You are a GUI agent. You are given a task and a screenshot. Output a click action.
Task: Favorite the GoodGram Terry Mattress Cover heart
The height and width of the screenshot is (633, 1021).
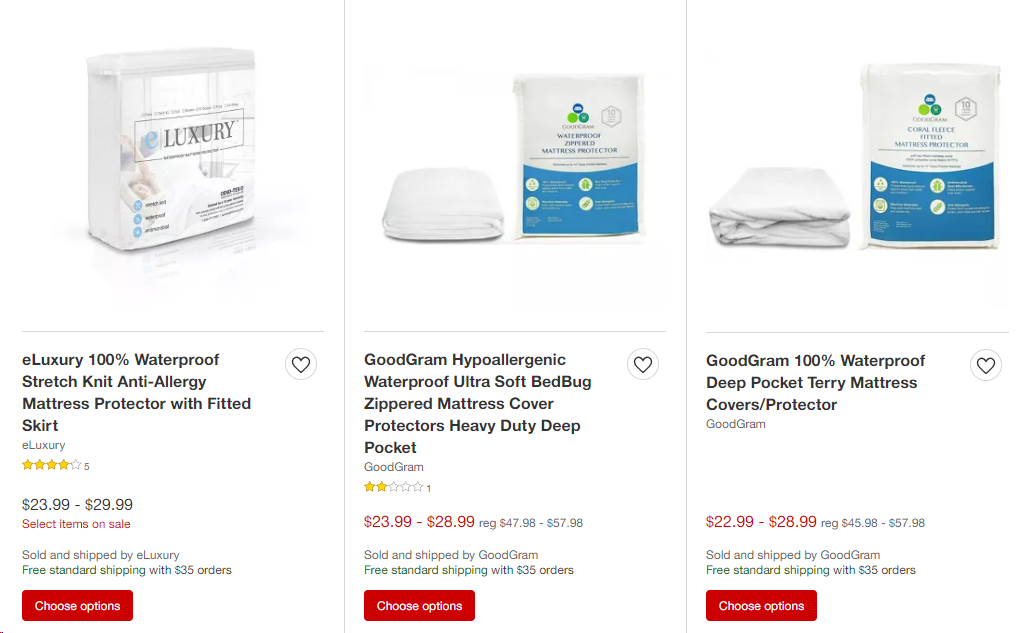pos(986,365)
